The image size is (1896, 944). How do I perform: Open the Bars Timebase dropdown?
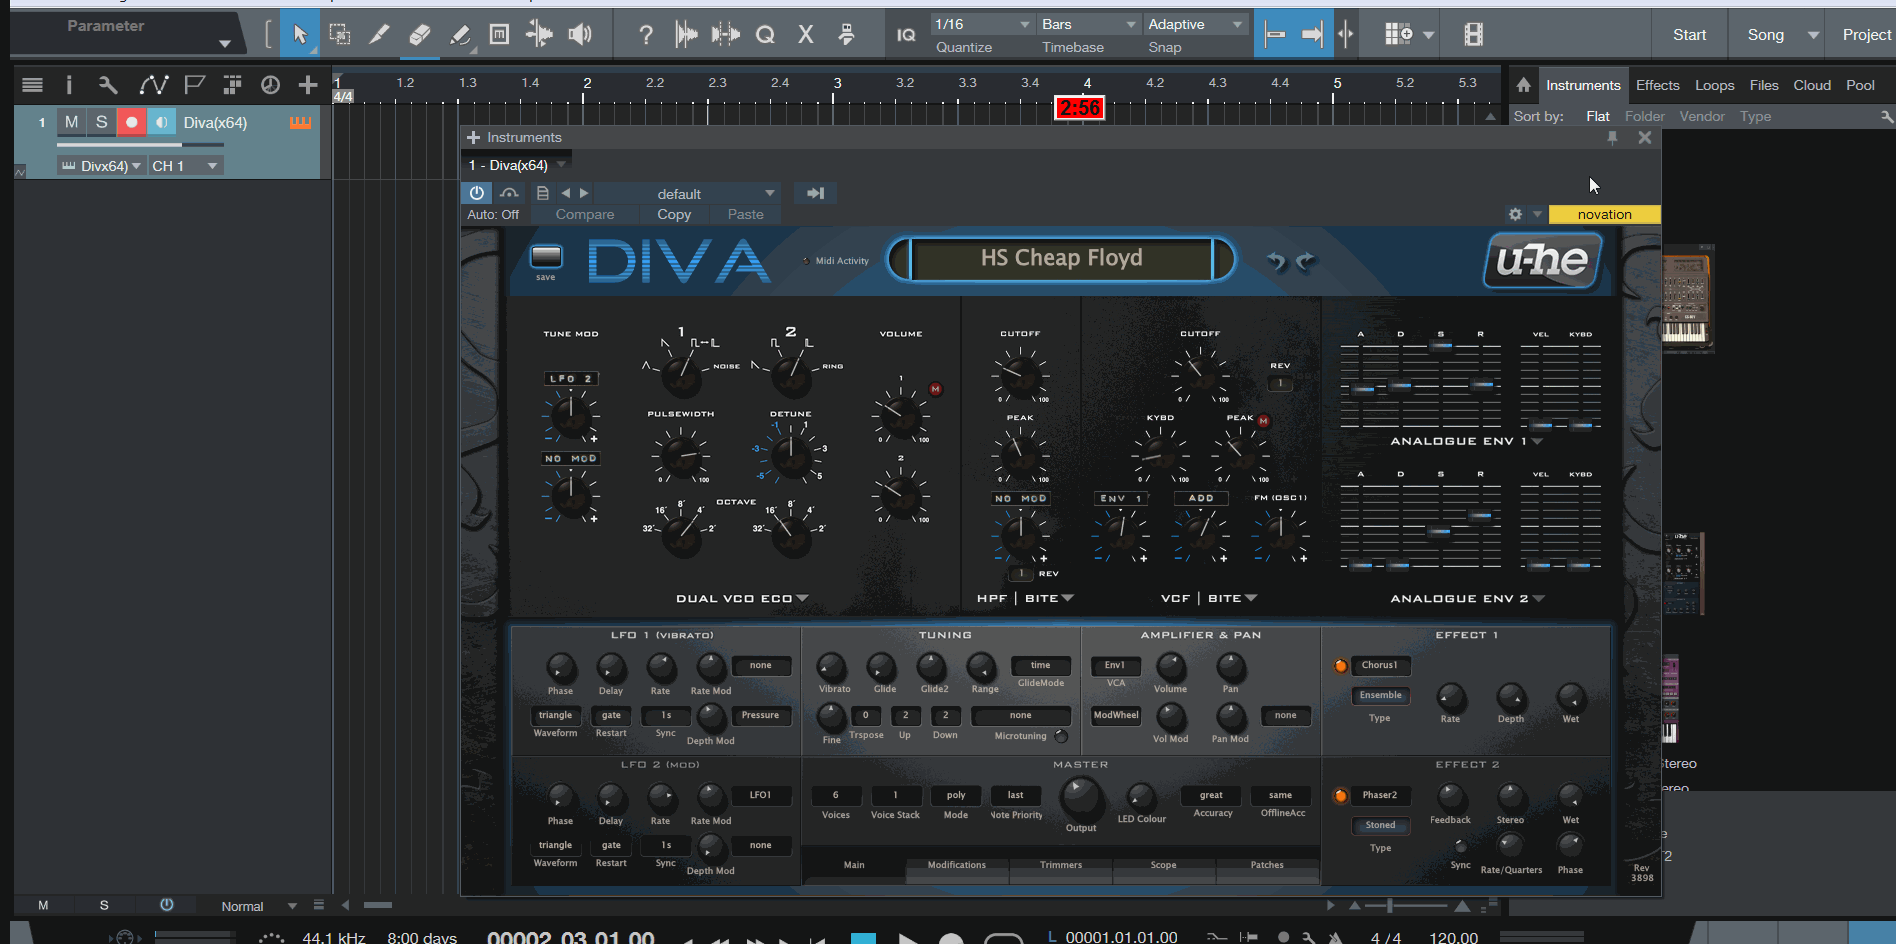tap(1088, 24)
